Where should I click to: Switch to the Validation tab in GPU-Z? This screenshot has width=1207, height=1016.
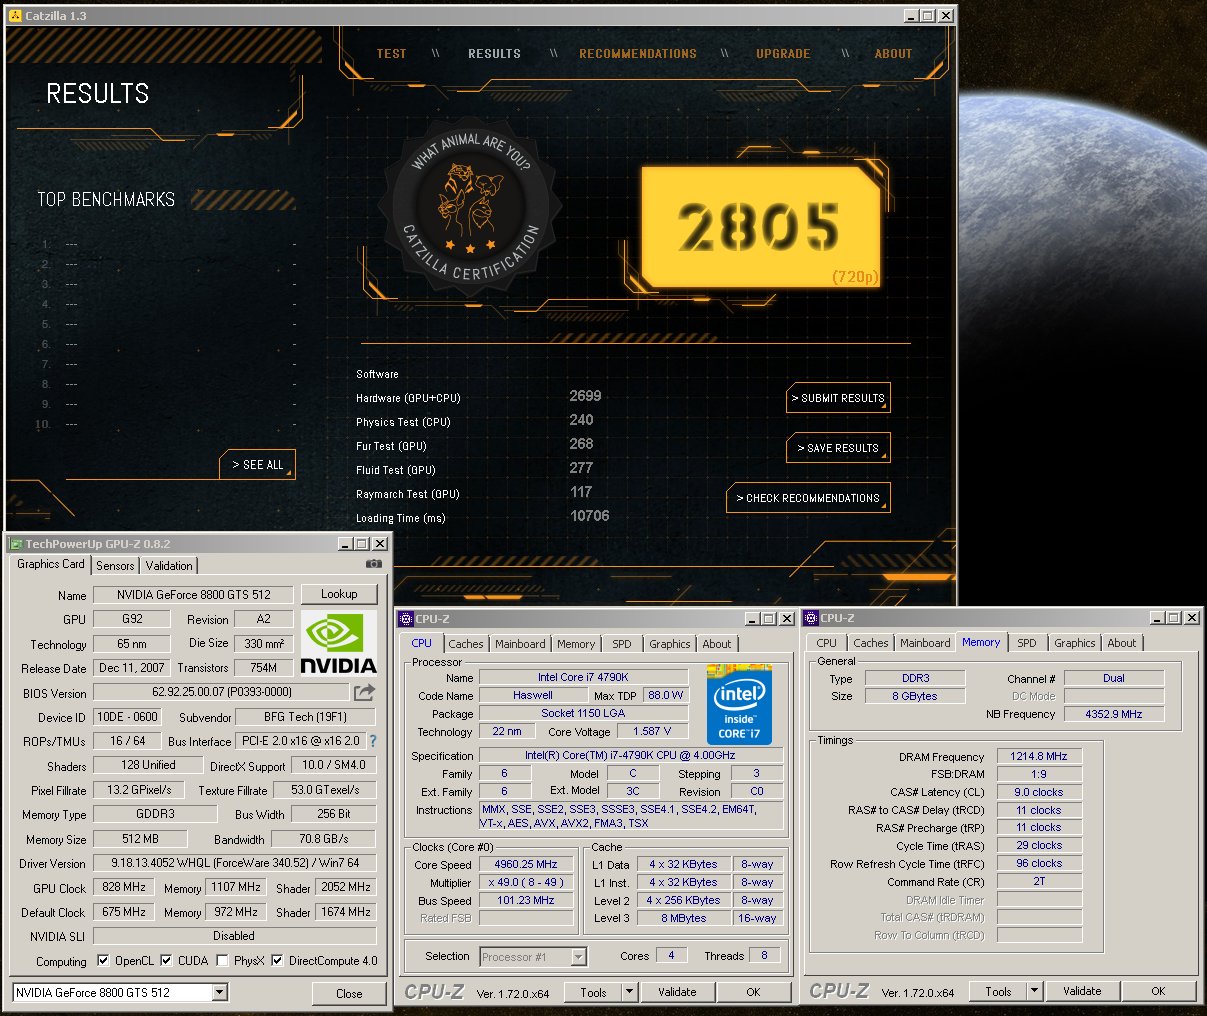169,566
